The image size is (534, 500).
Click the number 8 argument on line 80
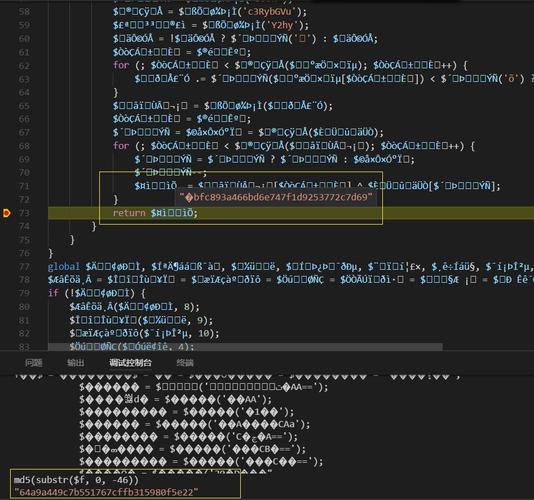pyautogui.click(x=186, y=307)
